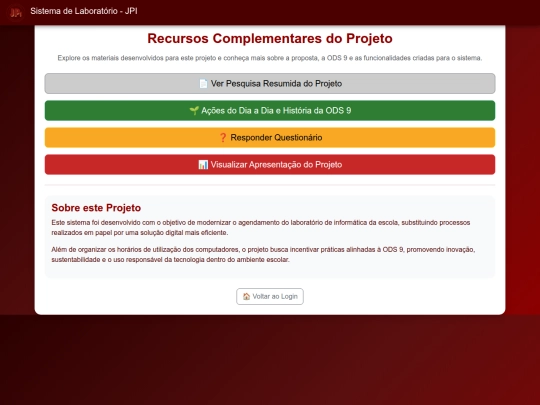Click the paragraph starting 'Além de organizar os horários'
The width and height of the screenshot is (540, 405).
[x=263, y=255]
